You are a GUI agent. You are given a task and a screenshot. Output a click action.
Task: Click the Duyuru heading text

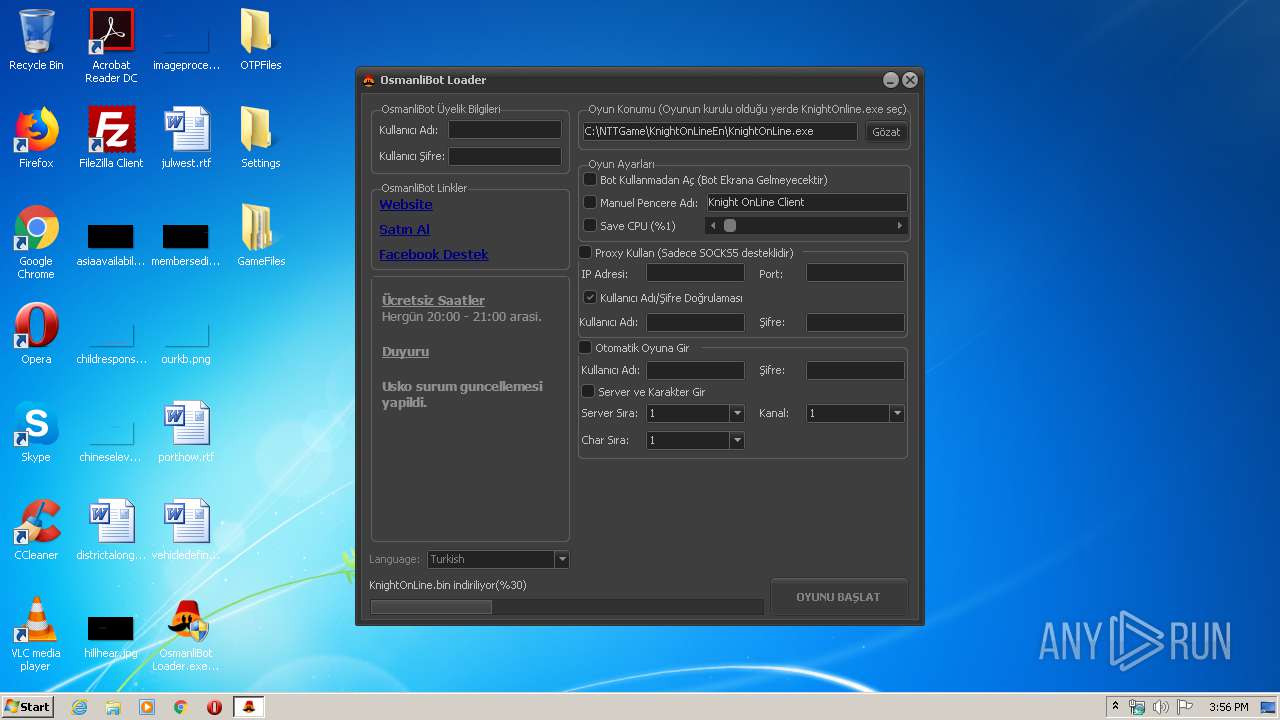(x=405, y=352)
